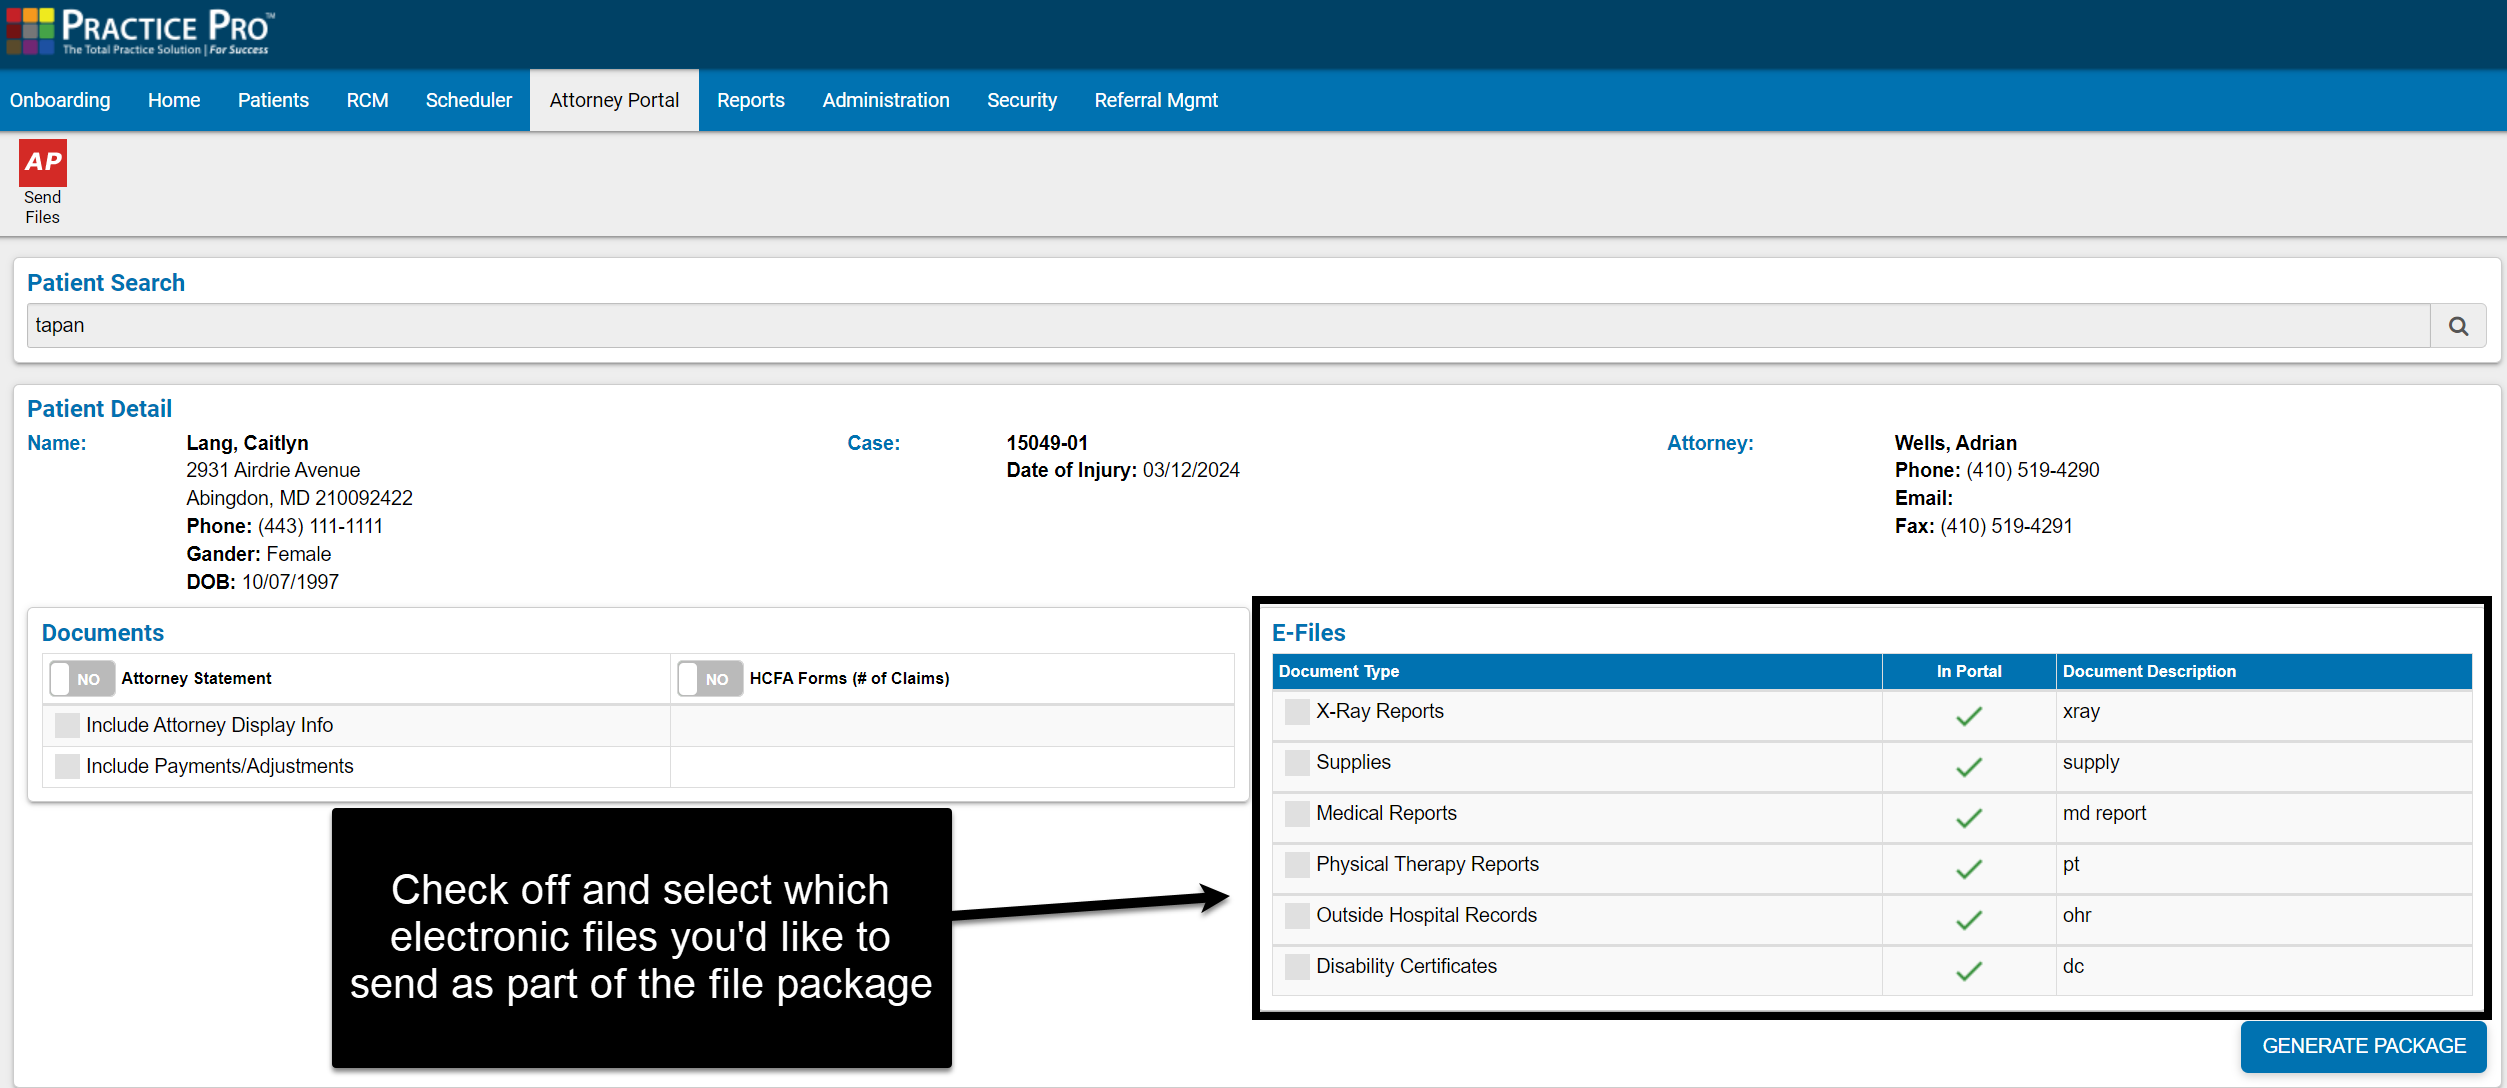The width and height of the screenshot is (2507, 1088).
Task: Click the search magnifier icon
Action: (x=2458, y=325)
